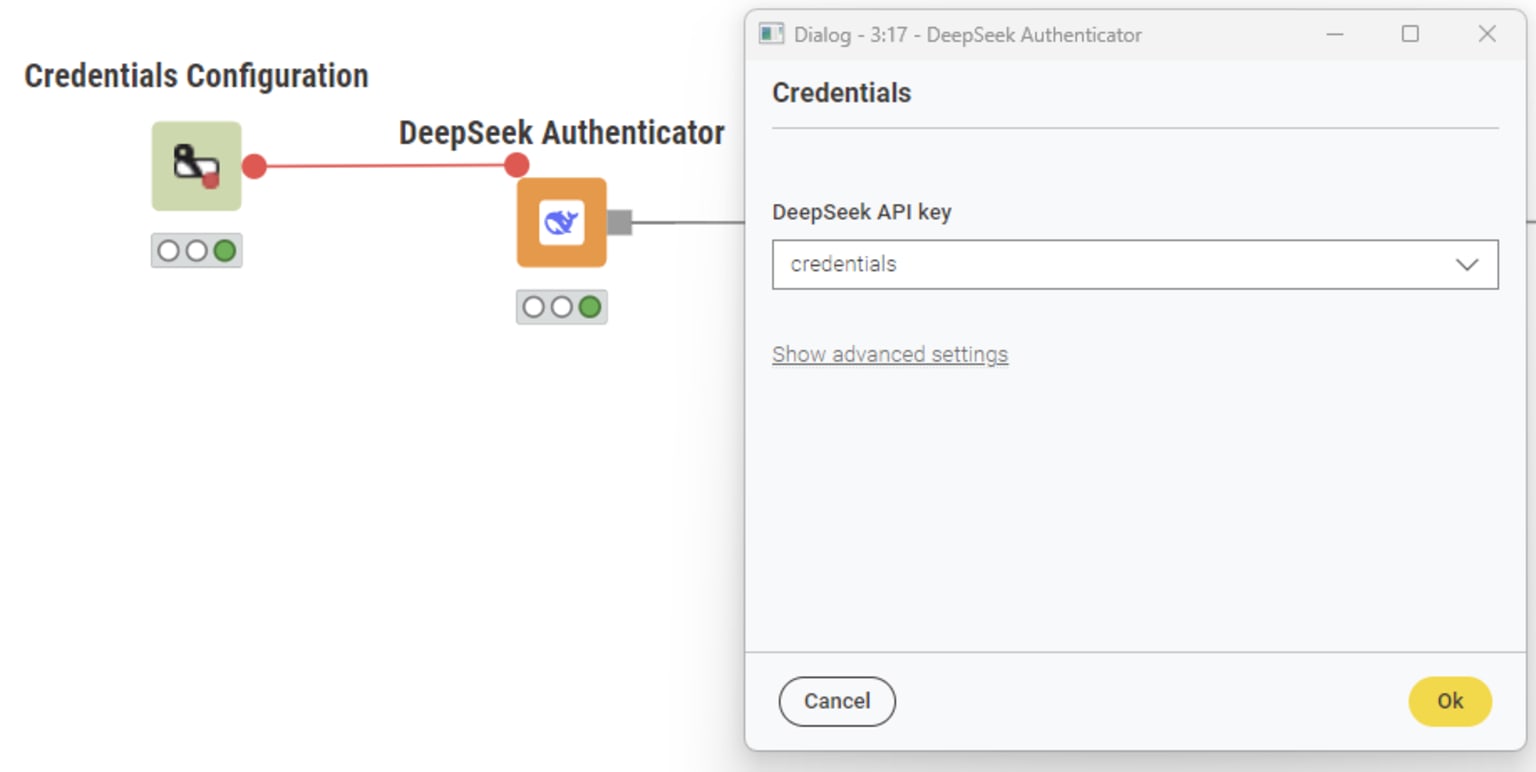
Task: Click the DeepSeek API key field label
Action: pyautogui.click(x=861, y=212)
